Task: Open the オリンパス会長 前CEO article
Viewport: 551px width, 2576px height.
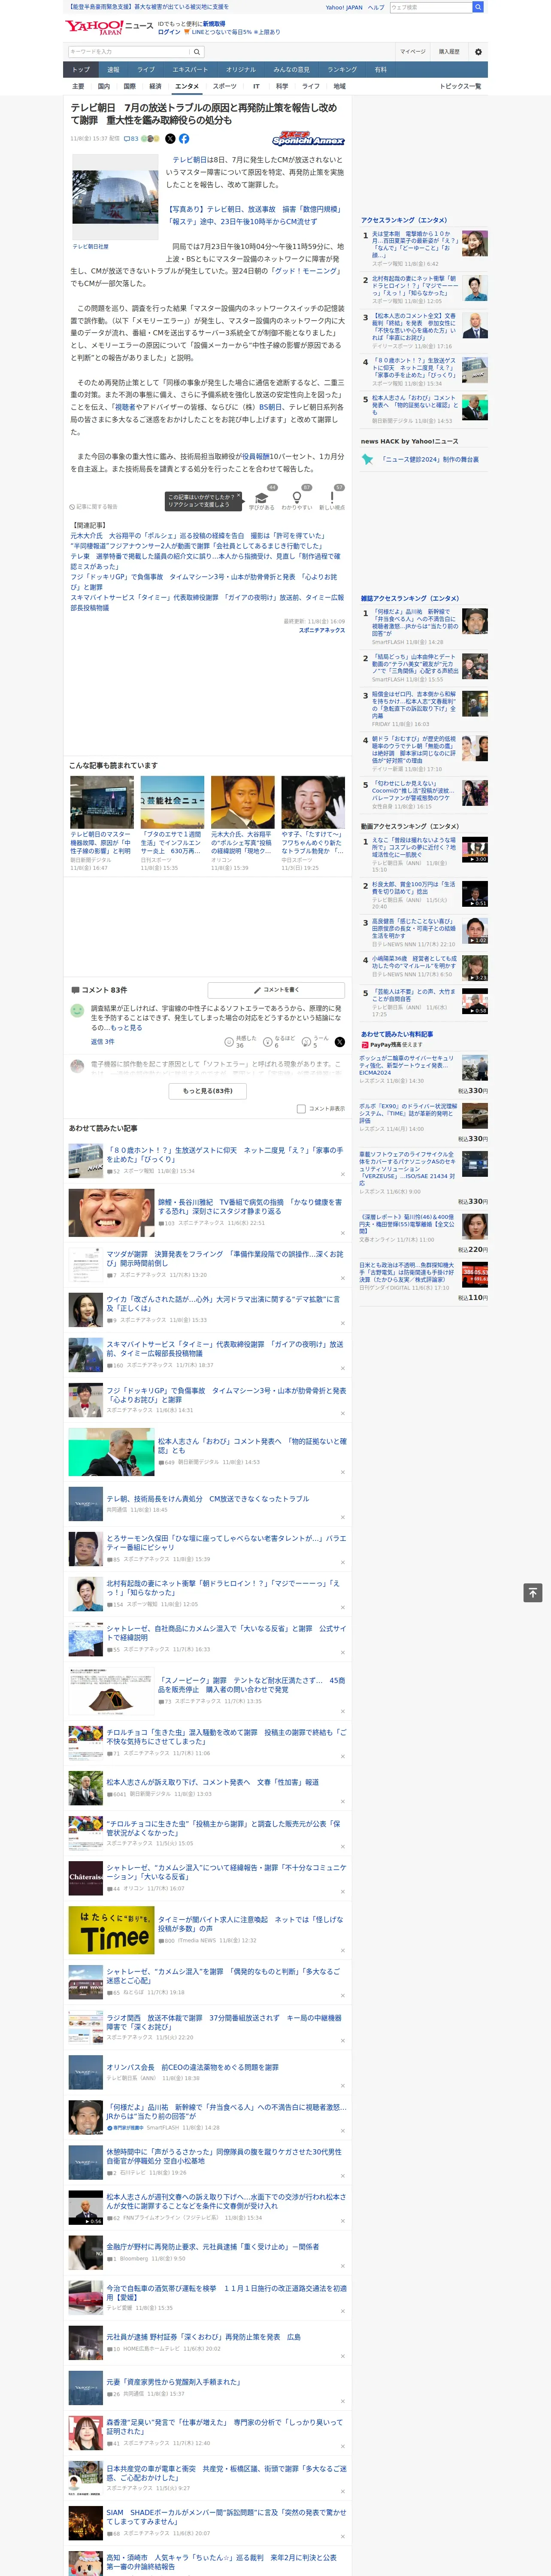Action: [x=193, y=2066]
